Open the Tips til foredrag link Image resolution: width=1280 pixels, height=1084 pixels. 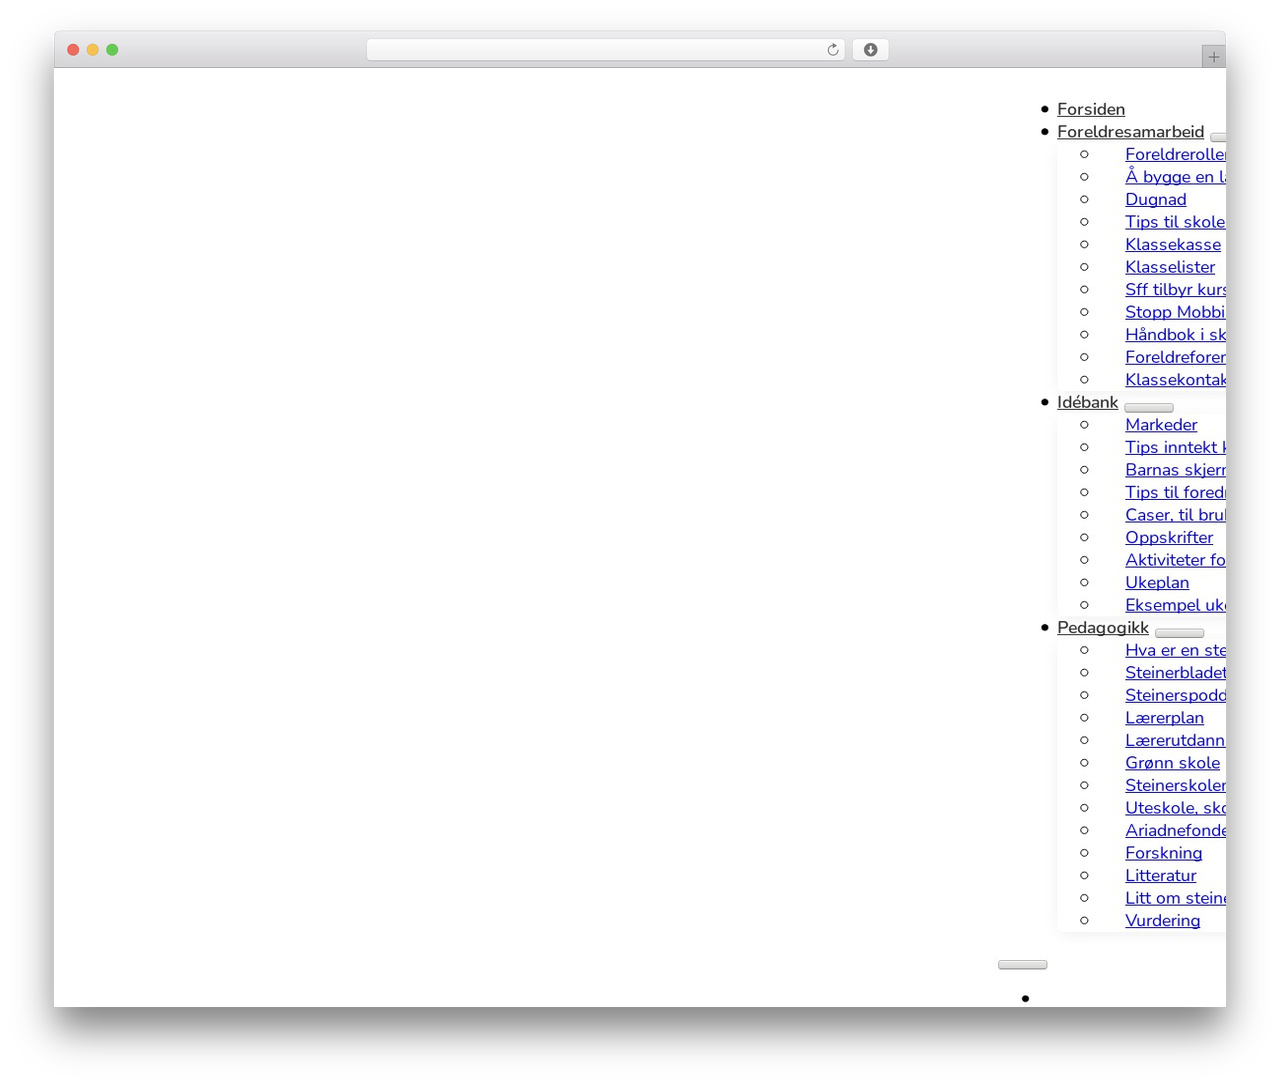1175,492
